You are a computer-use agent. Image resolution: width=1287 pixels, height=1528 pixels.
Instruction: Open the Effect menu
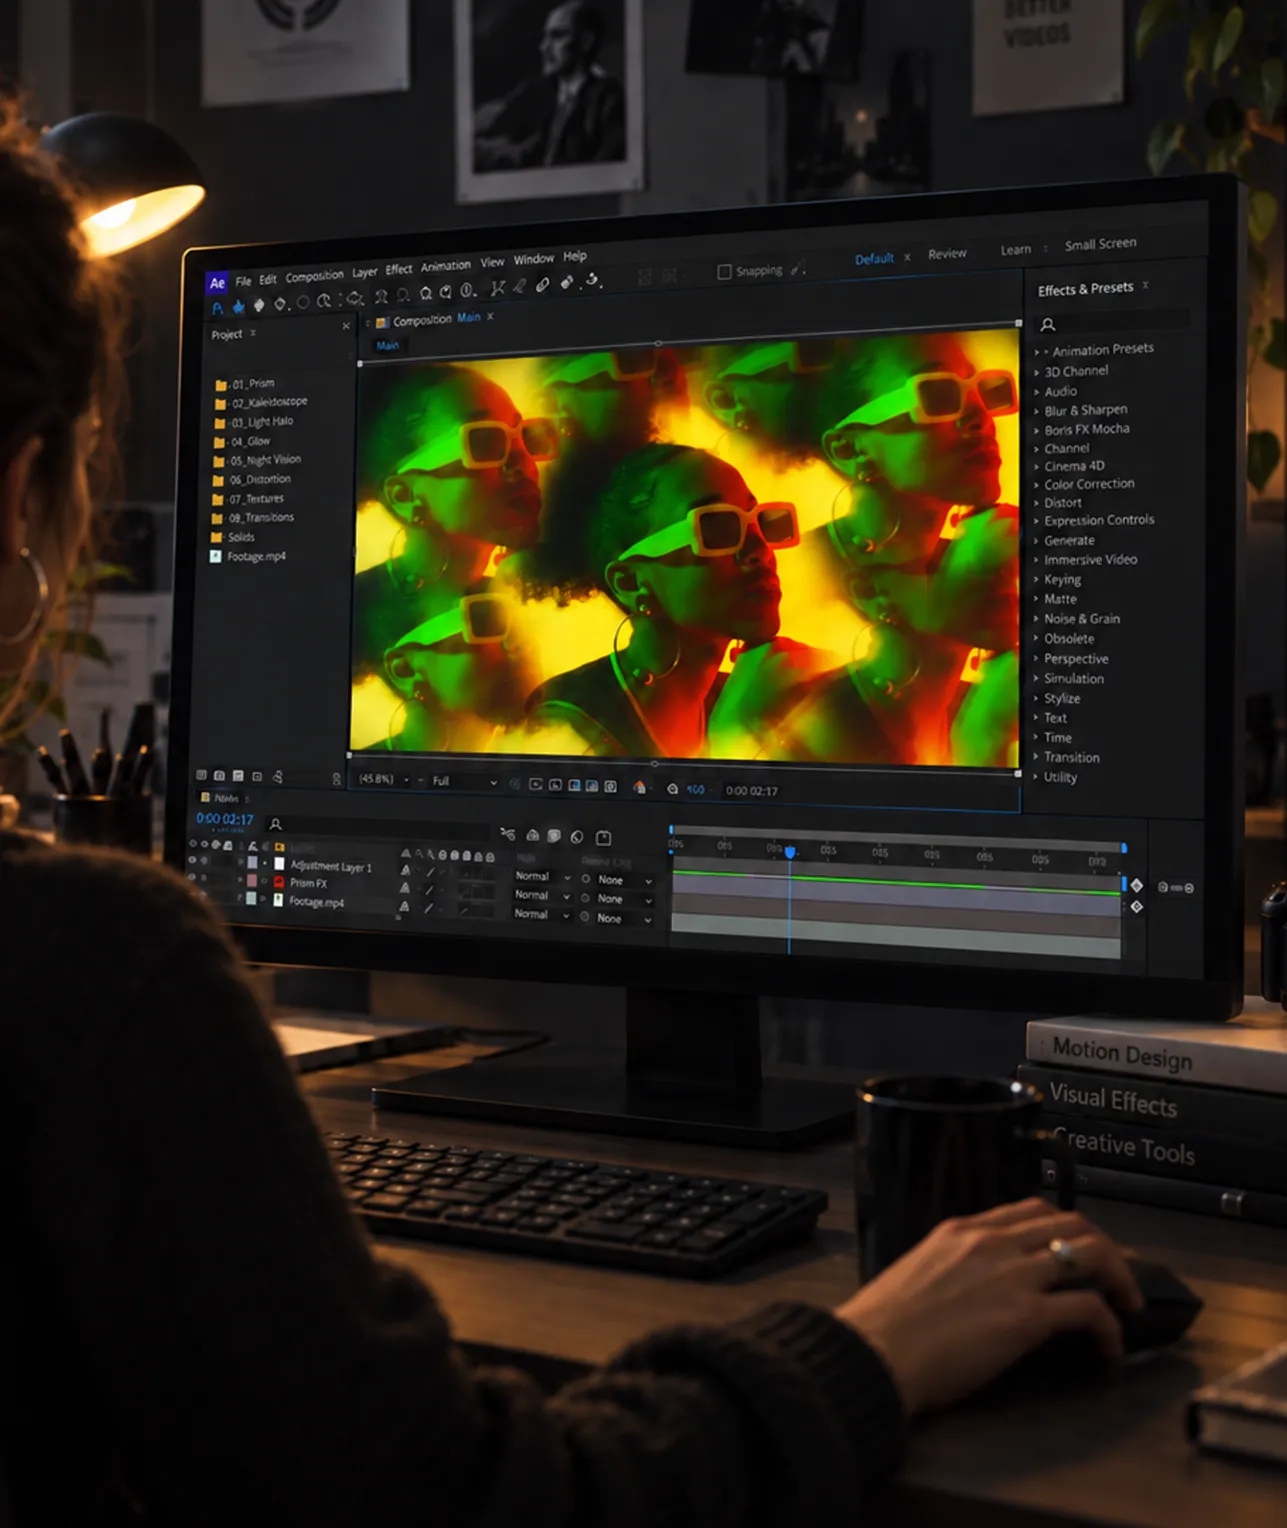click(399, 269)
